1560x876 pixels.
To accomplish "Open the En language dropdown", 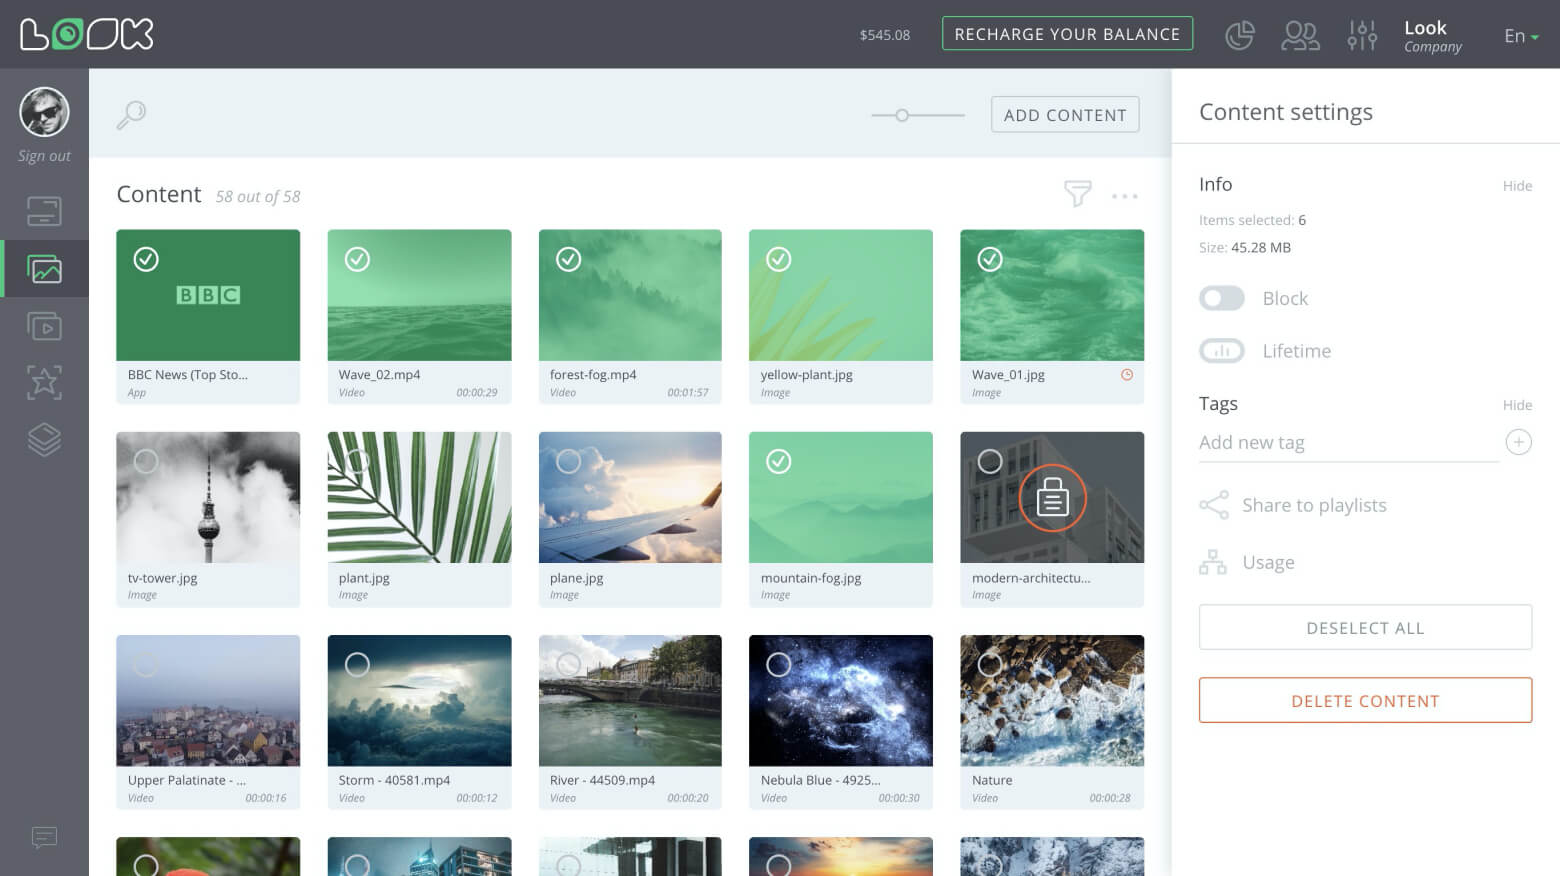I will (1521, 36).
